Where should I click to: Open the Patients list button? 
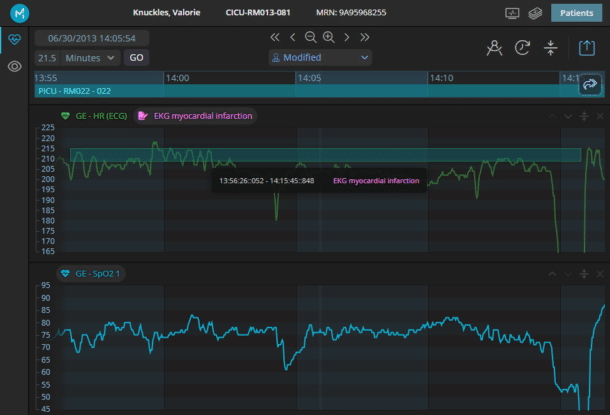click(576, 13)
